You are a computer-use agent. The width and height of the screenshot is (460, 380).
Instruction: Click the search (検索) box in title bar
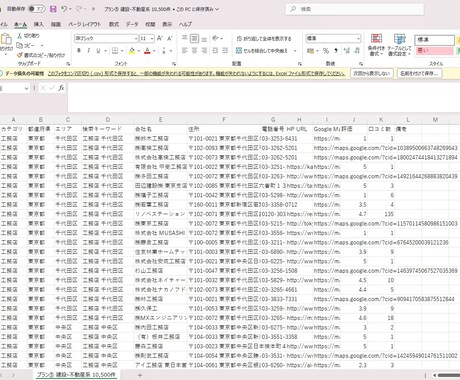(x=355, y=9)
